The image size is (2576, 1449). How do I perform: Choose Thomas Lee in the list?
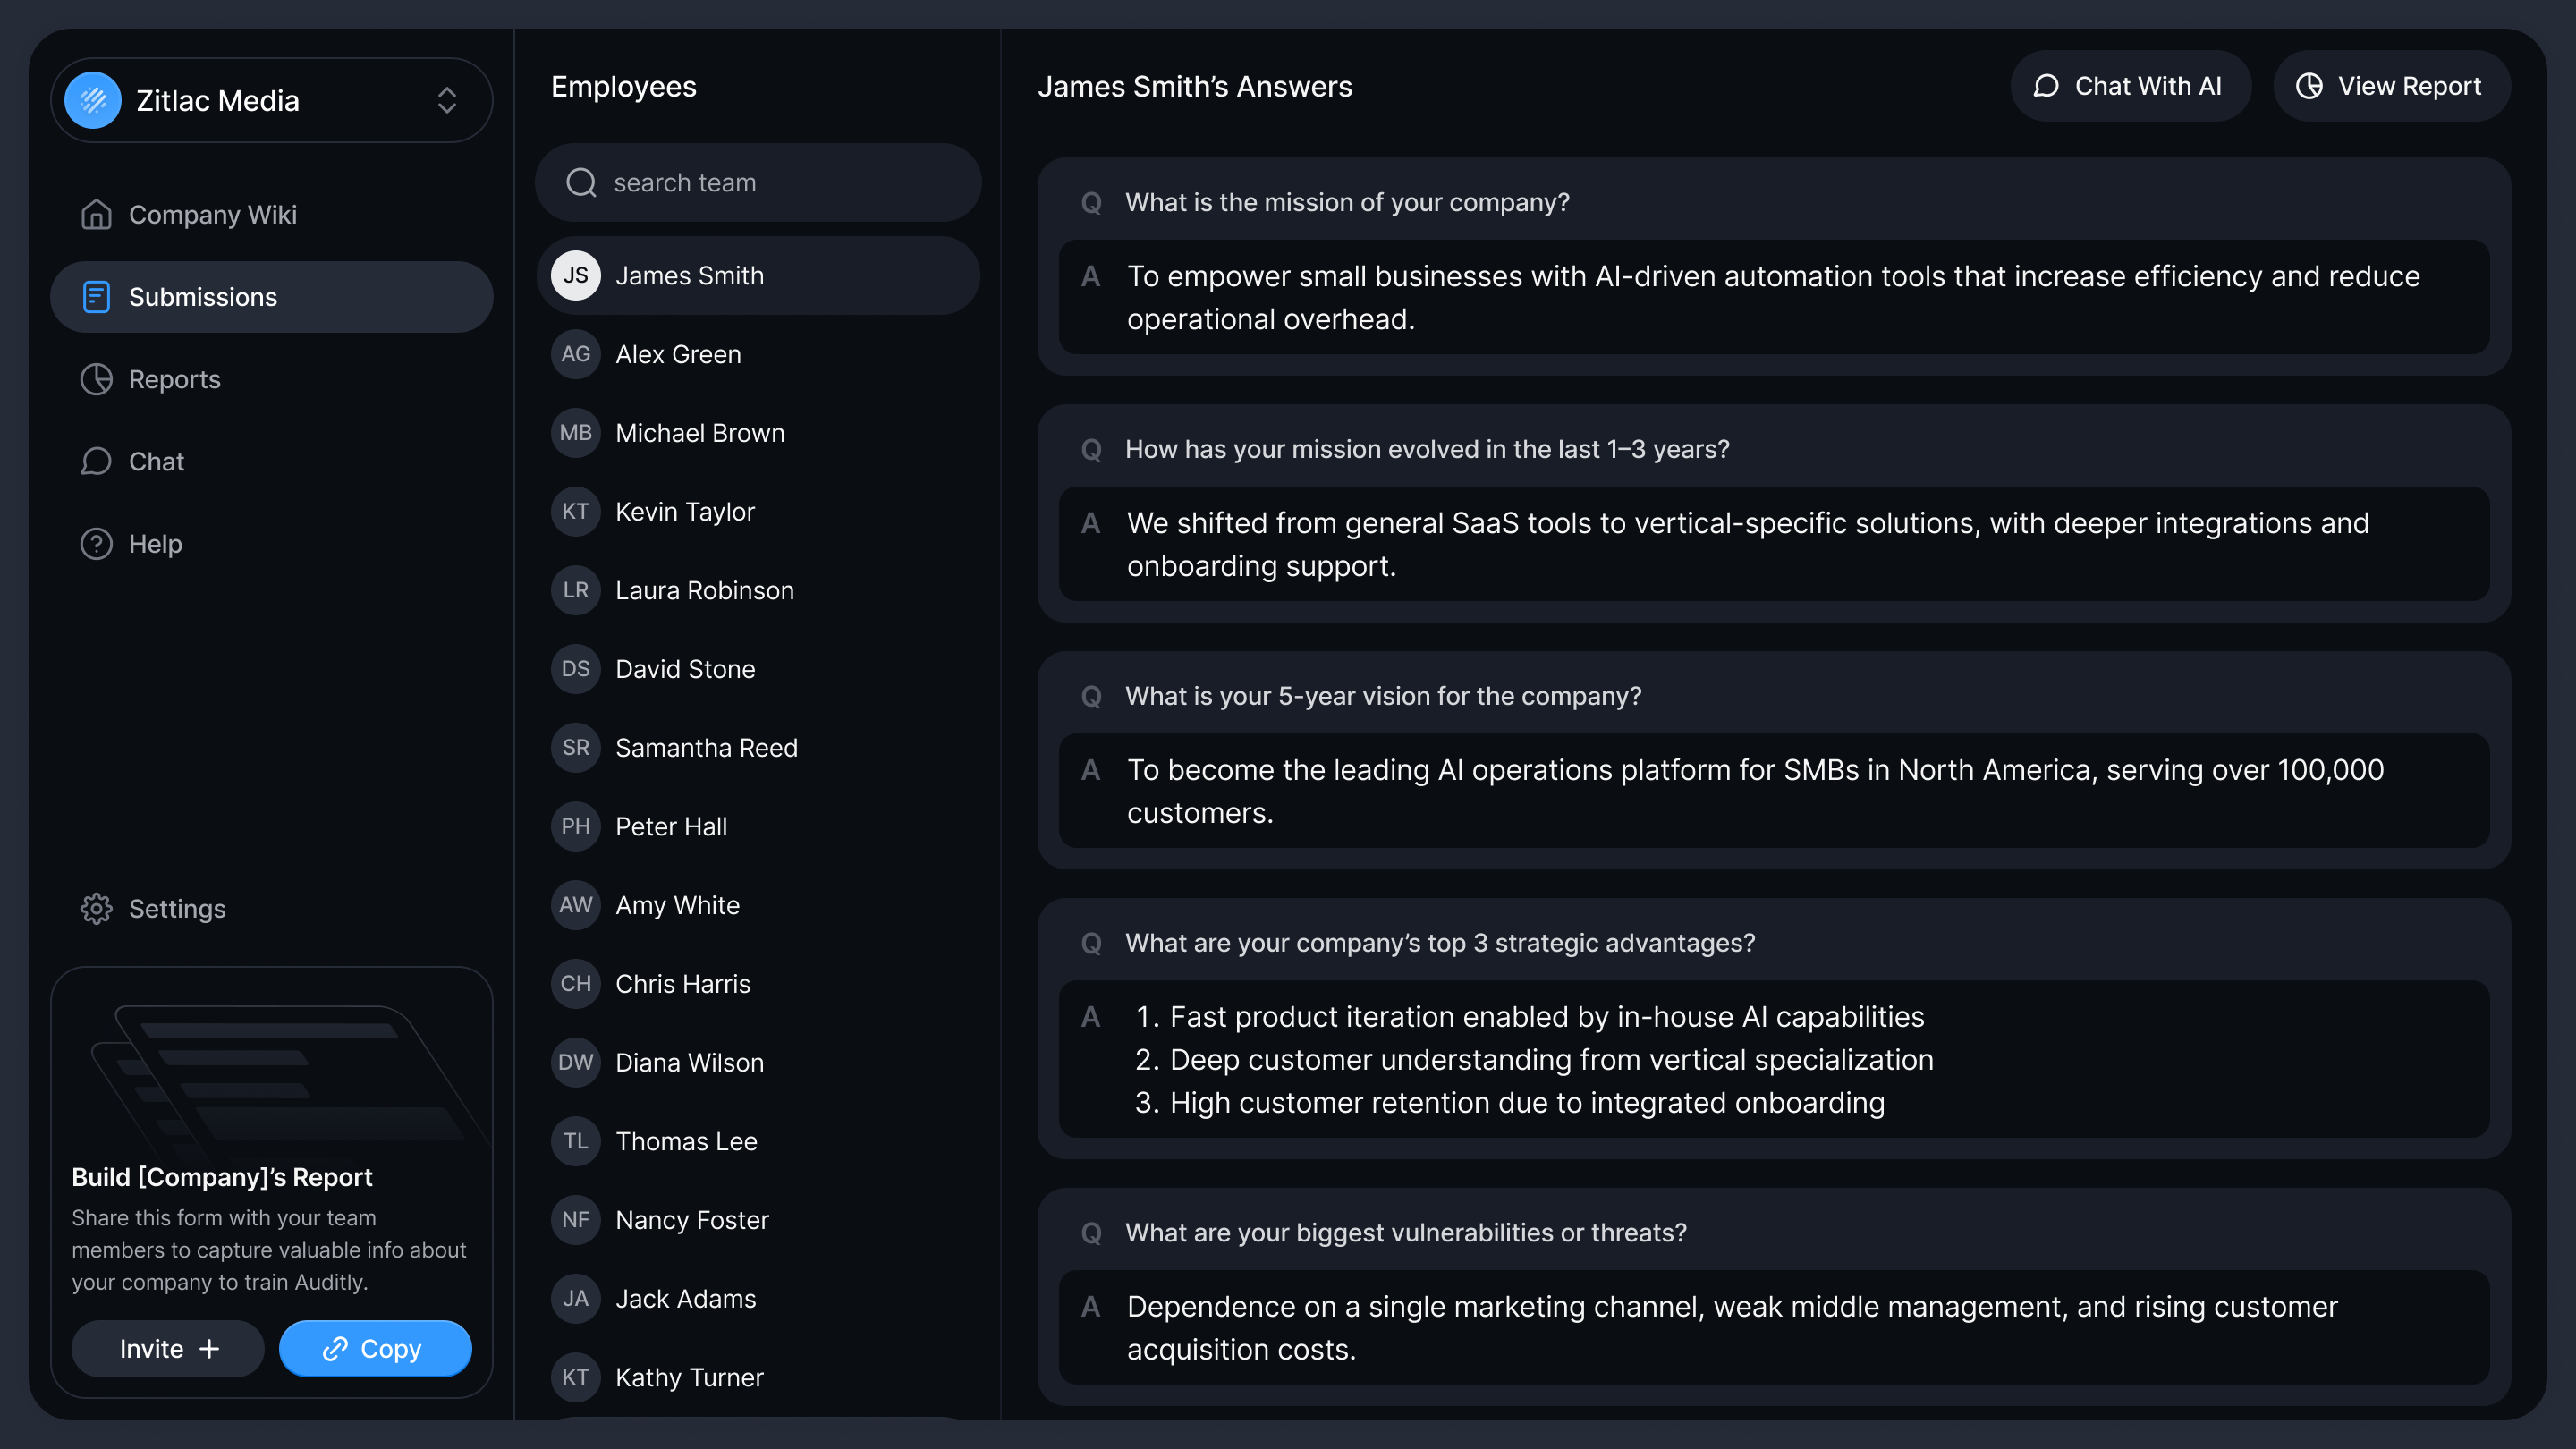686,1141
